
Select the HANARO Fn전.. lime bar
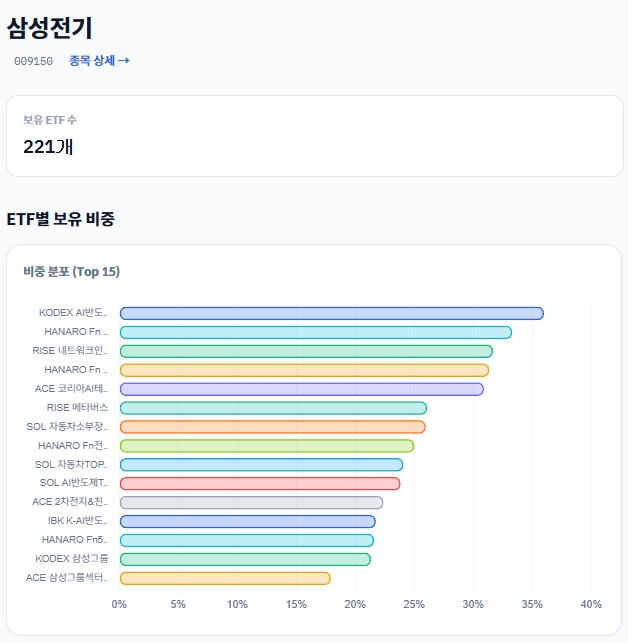(x=267, y=446)
